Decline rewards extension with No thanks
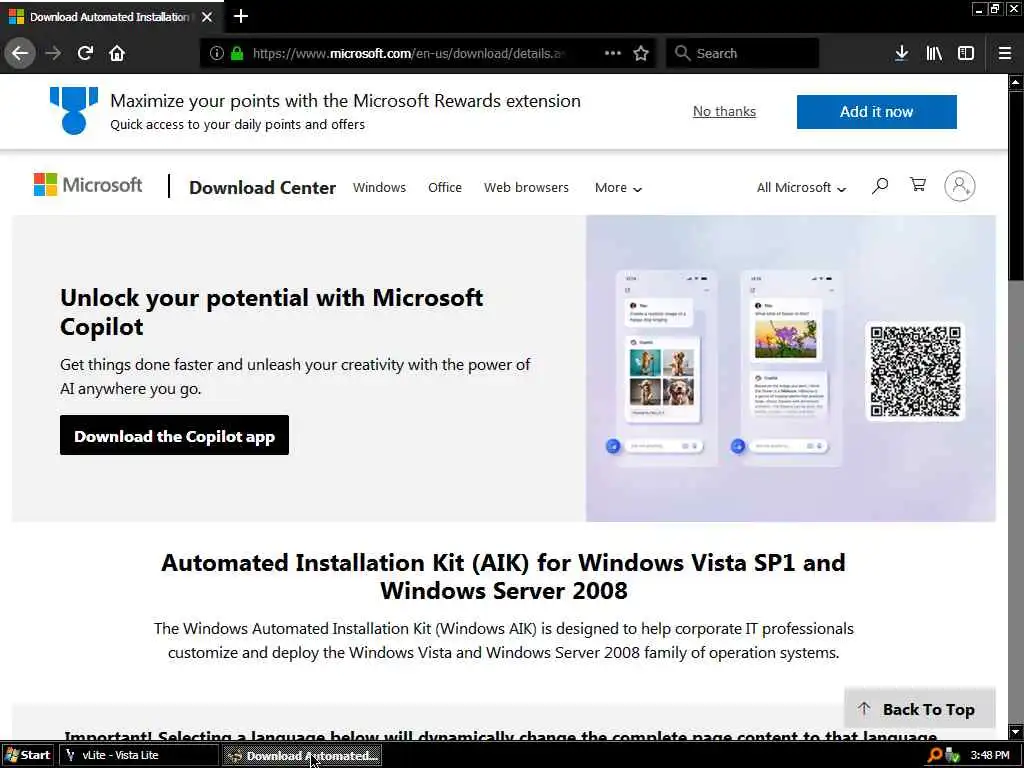This screenshot has width=1024, height=768. point(724,112)
